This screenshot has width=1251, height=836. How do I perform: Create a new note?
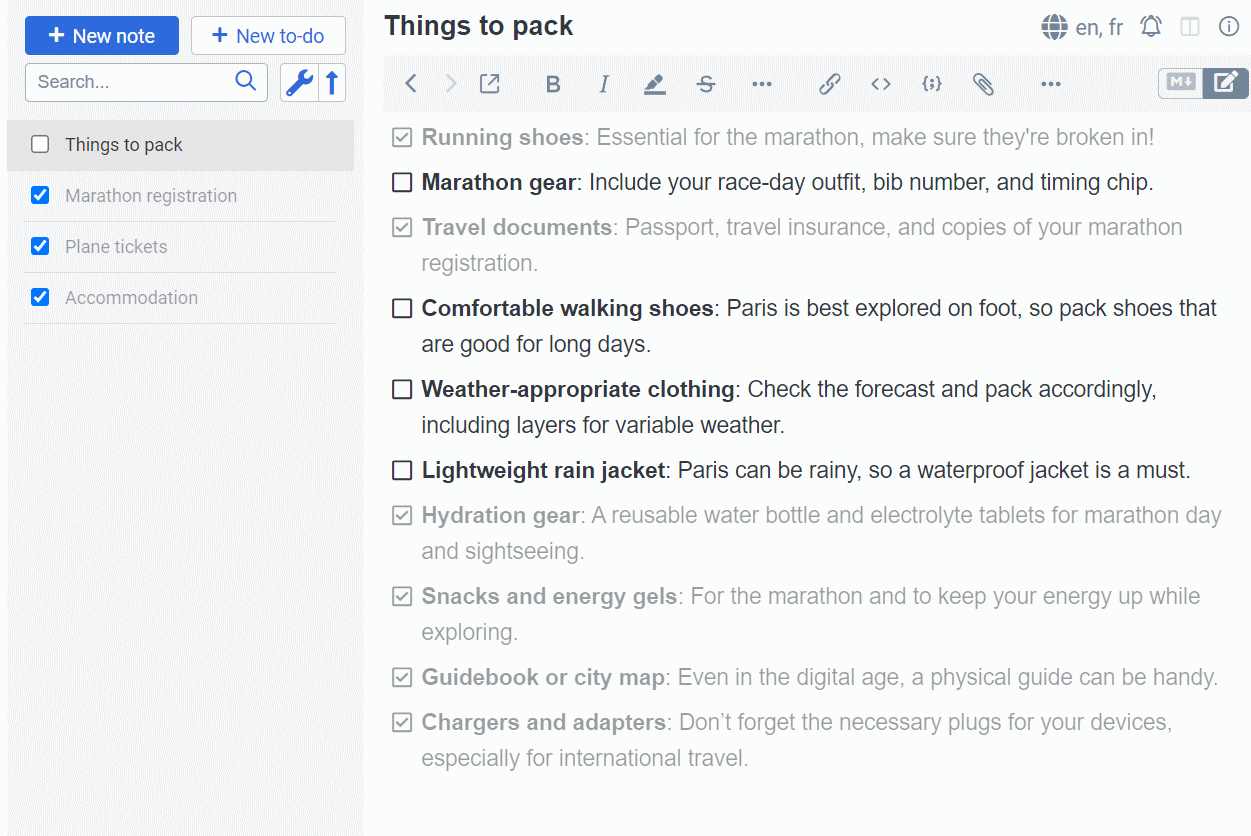[102, 36]
